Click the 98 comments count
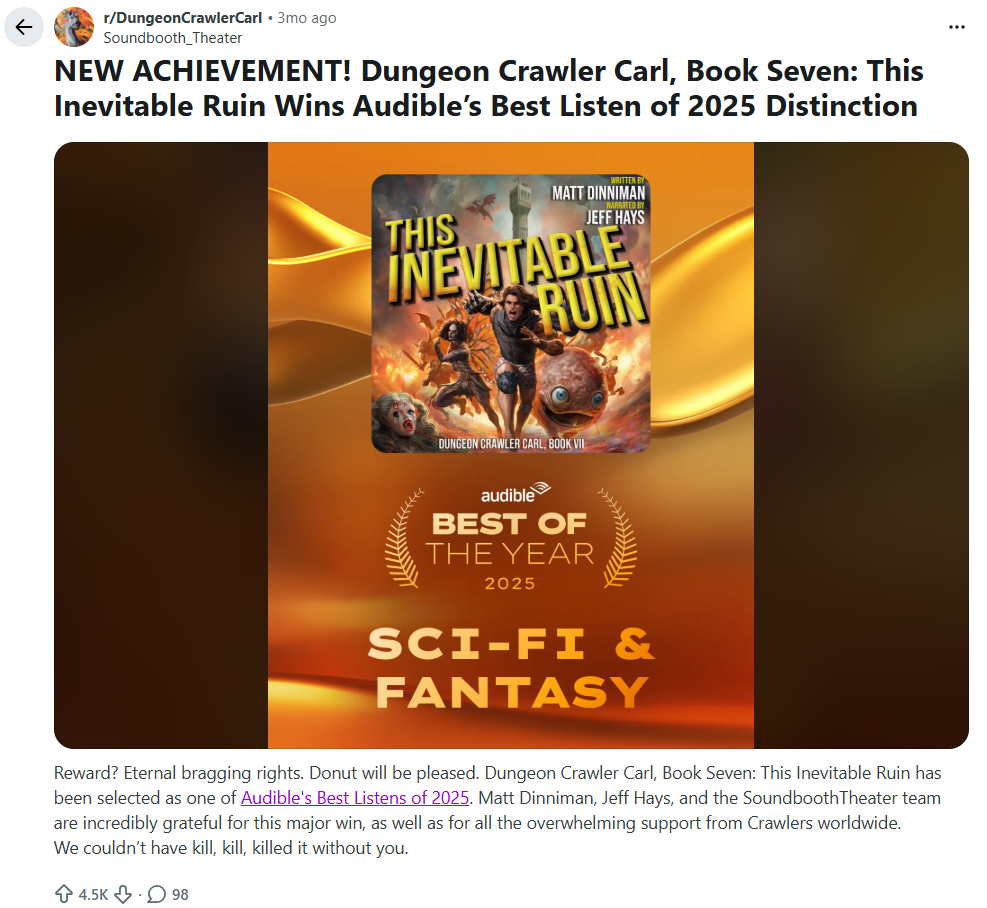 [x=180, y=894]
